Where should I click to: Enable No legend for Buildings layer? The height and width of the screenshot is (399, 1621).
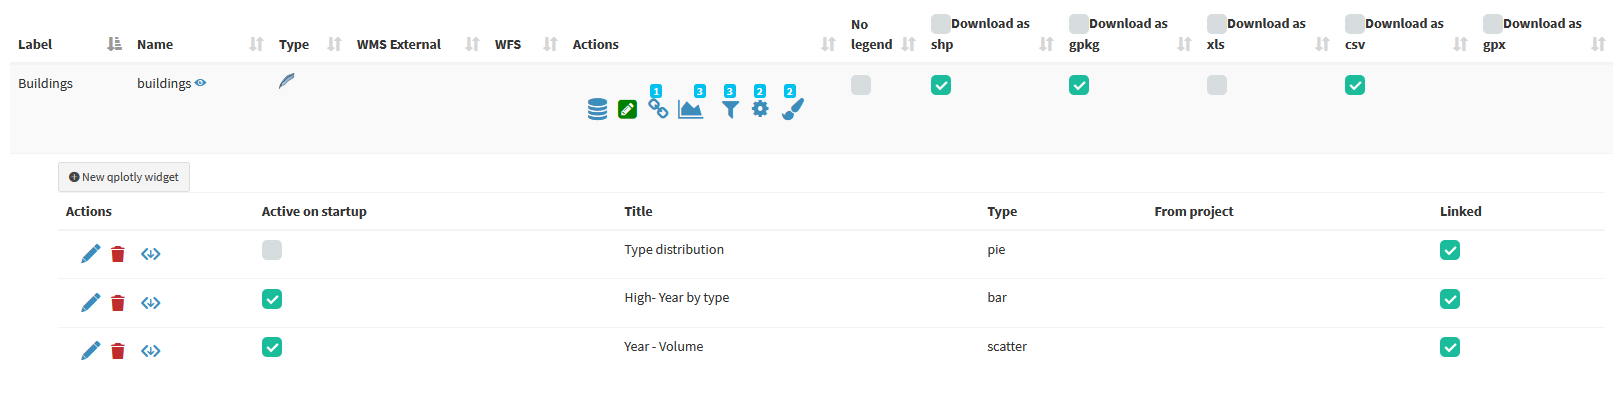pos(861,85)
